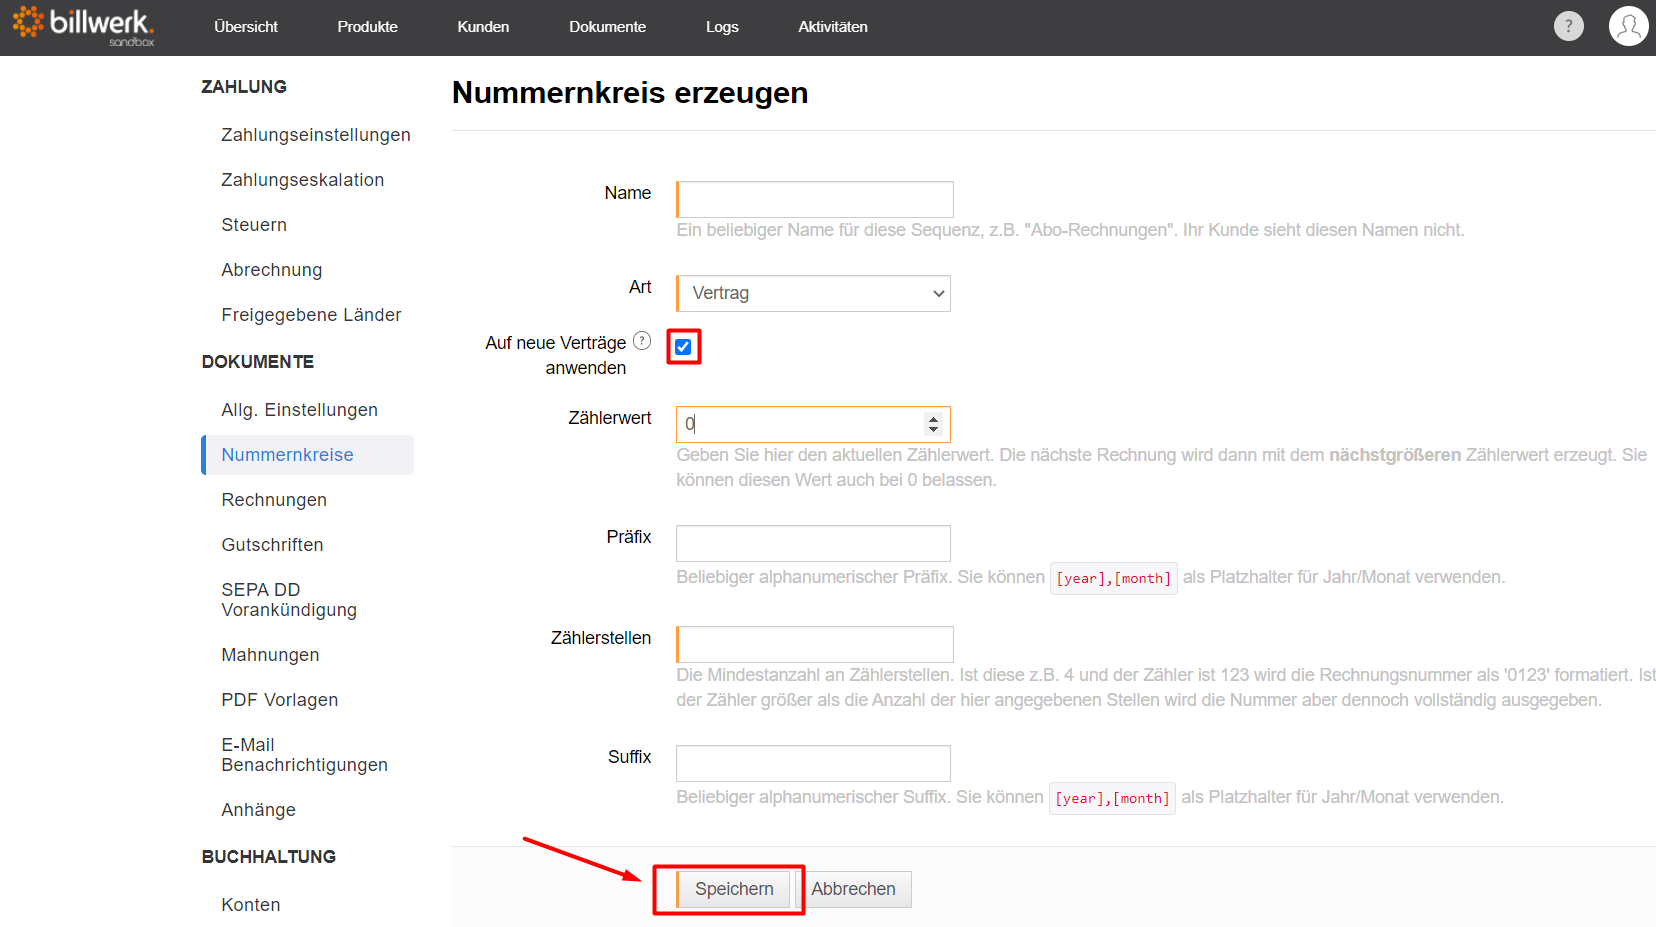Viewport: 1656px width, 927px height.
Task: Click [year],[month] placeholder under Präfix
Action: [1113, 578]
